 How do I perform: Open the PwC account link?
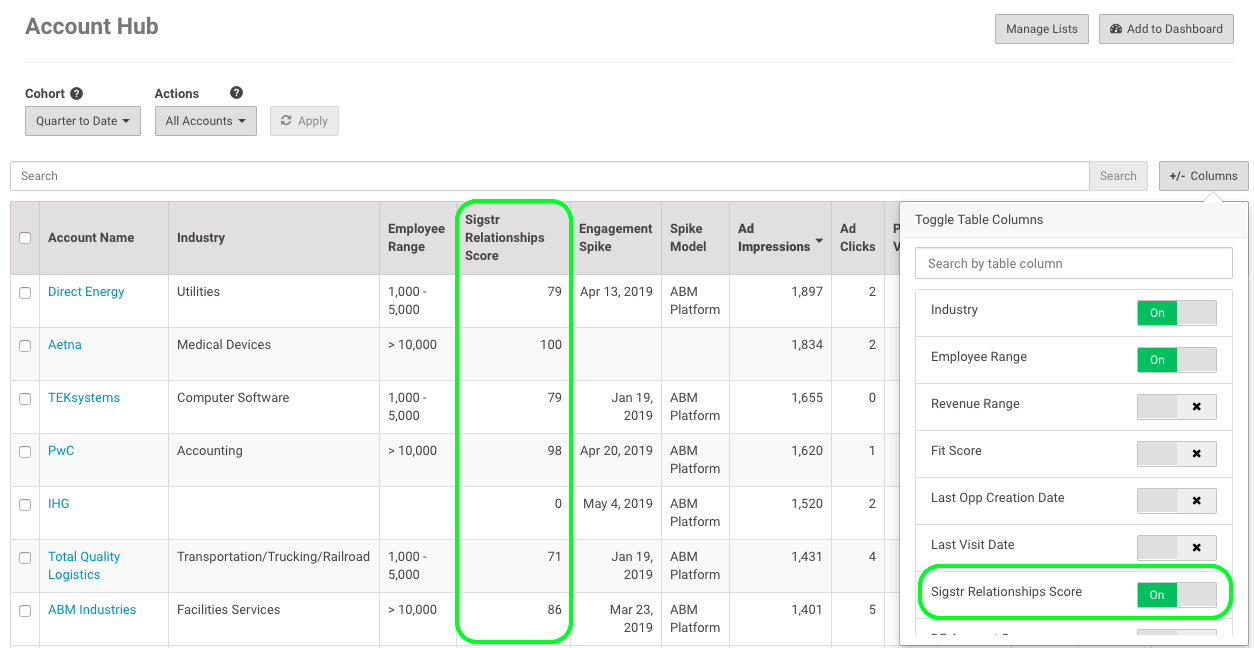coord(61,451)
